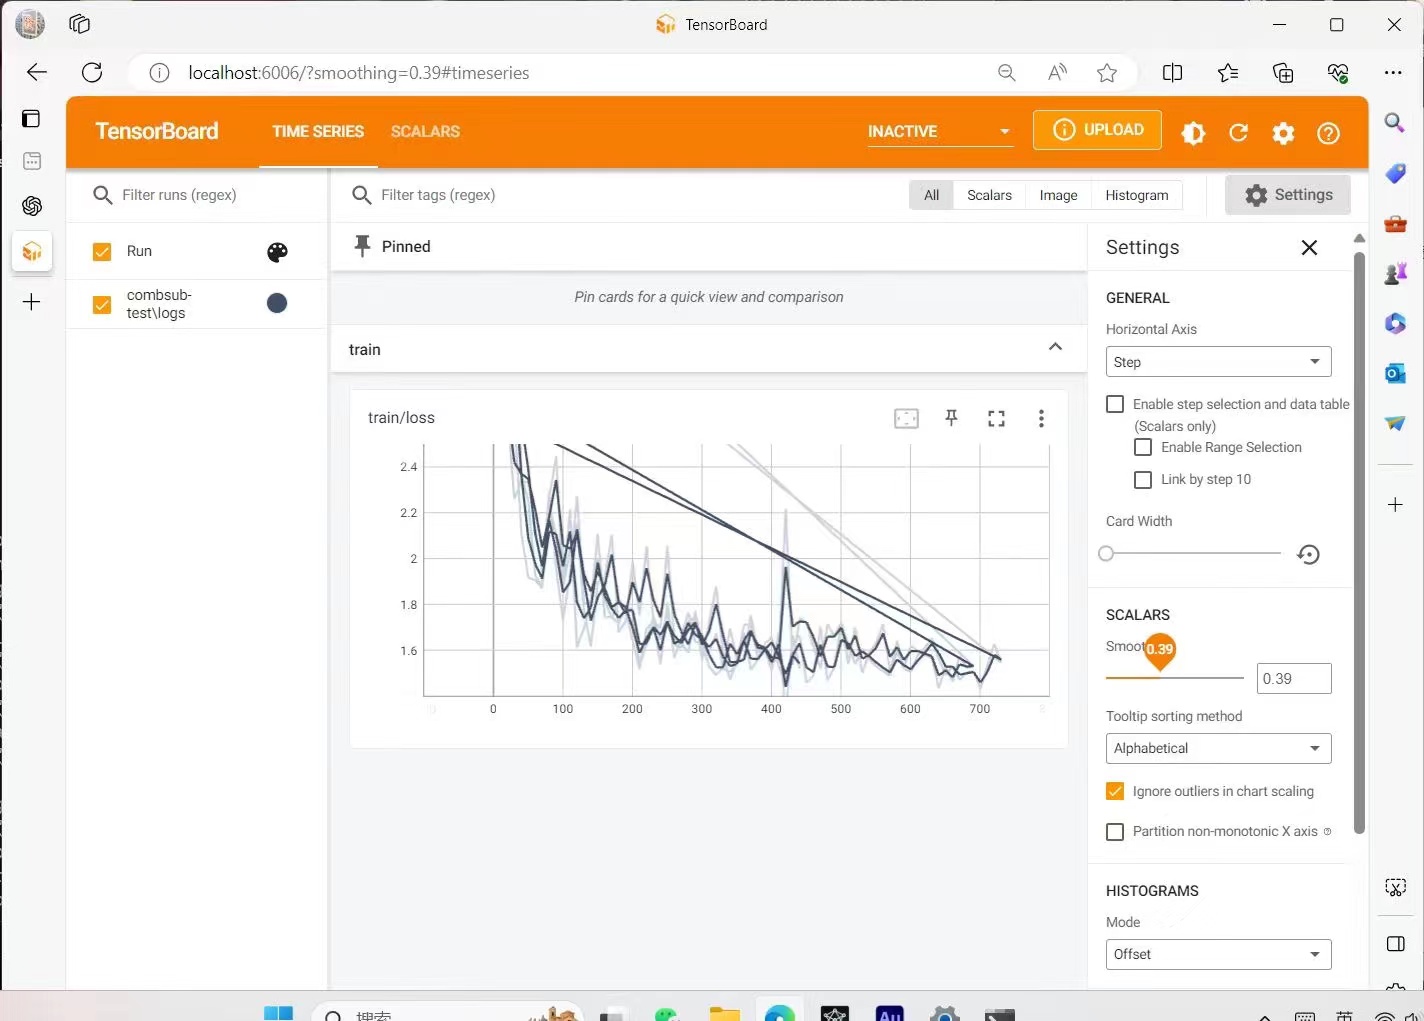Viewport: 1424px width, 1021px height.
Task: Open Browser essentials heart icon
Action: [x=1338, y=73]
